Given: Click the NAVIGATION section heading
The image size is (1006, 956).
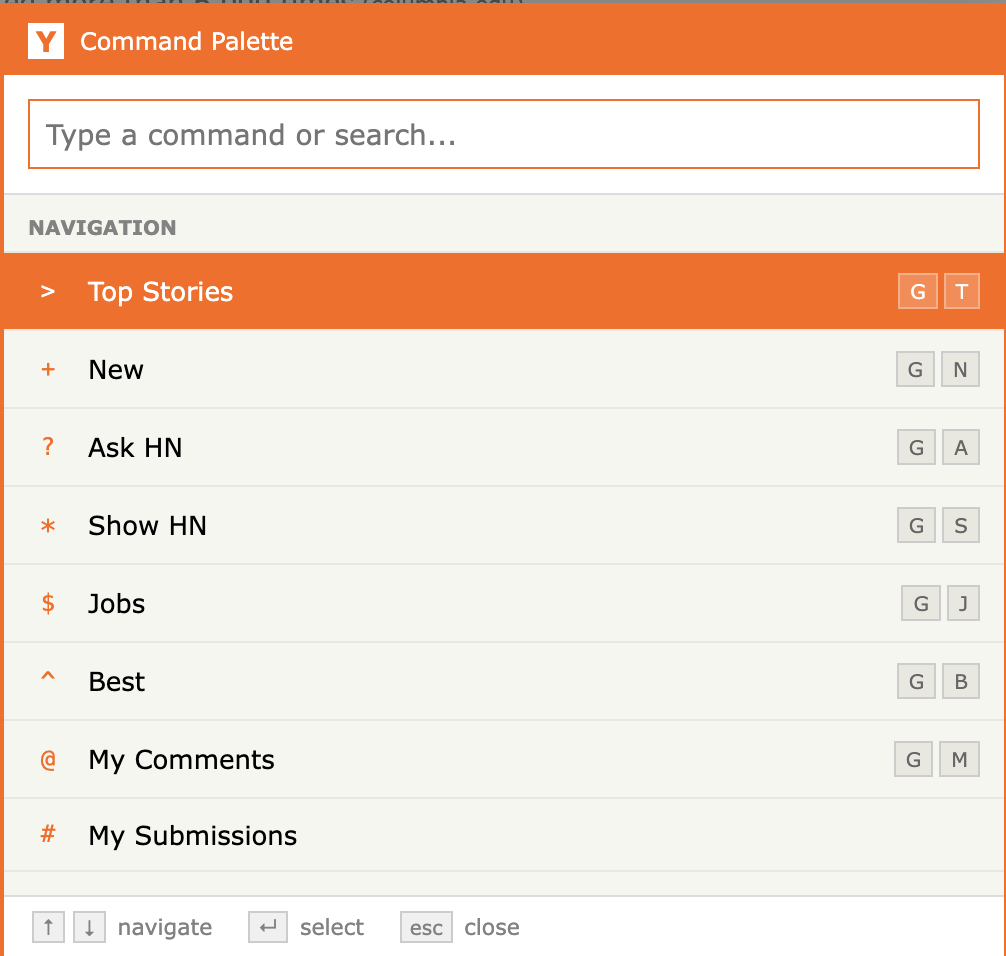Looking at the screenshot, I should [x=103, y=228].
